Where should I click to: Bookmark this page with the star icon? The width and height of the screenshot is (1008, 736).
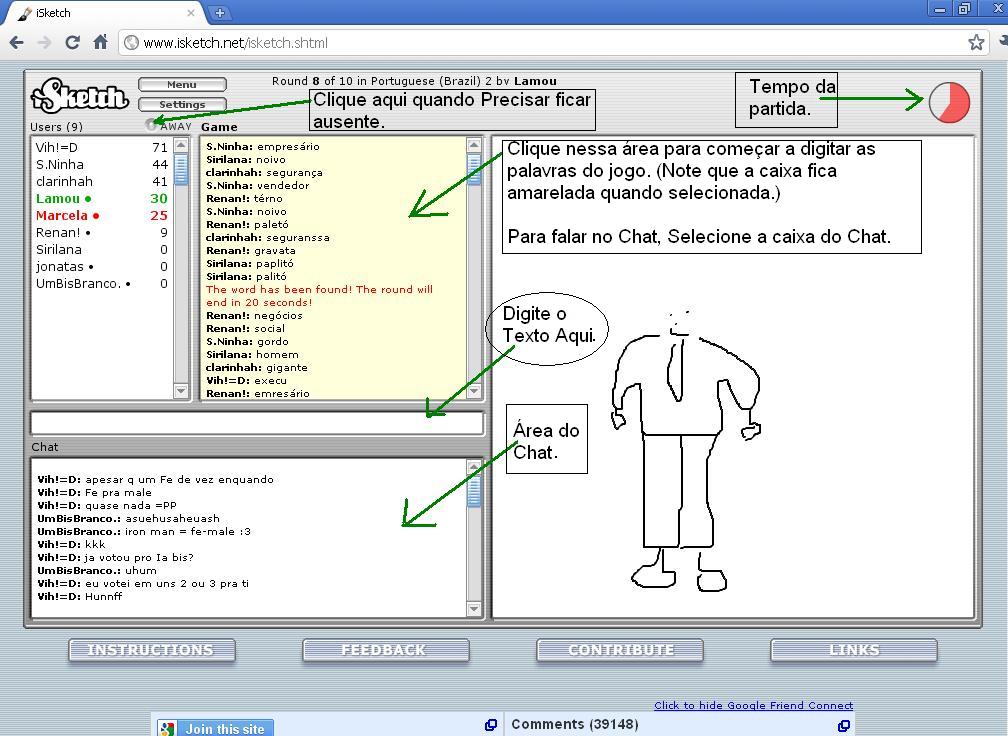[x=976, y=42]
